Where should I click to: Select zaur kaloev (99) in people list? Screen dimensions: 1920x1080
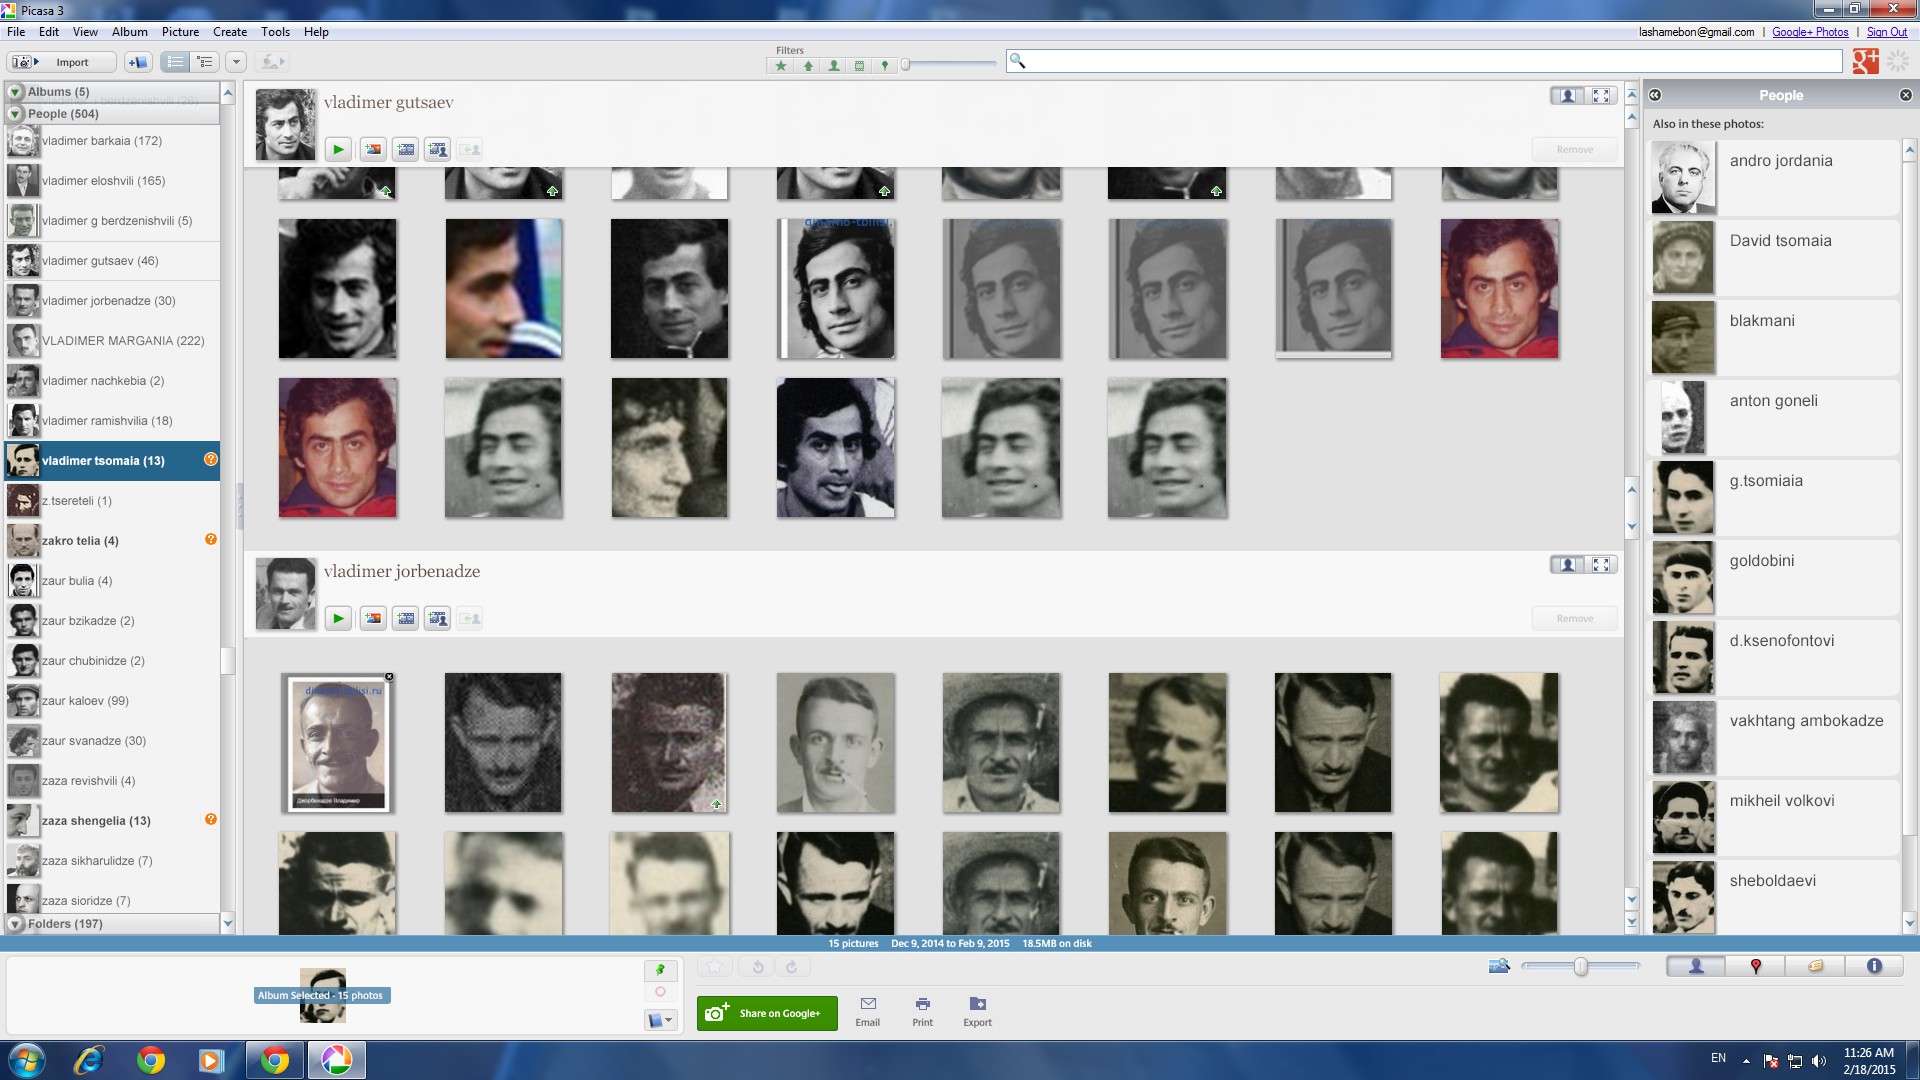(x=85, y=701)
